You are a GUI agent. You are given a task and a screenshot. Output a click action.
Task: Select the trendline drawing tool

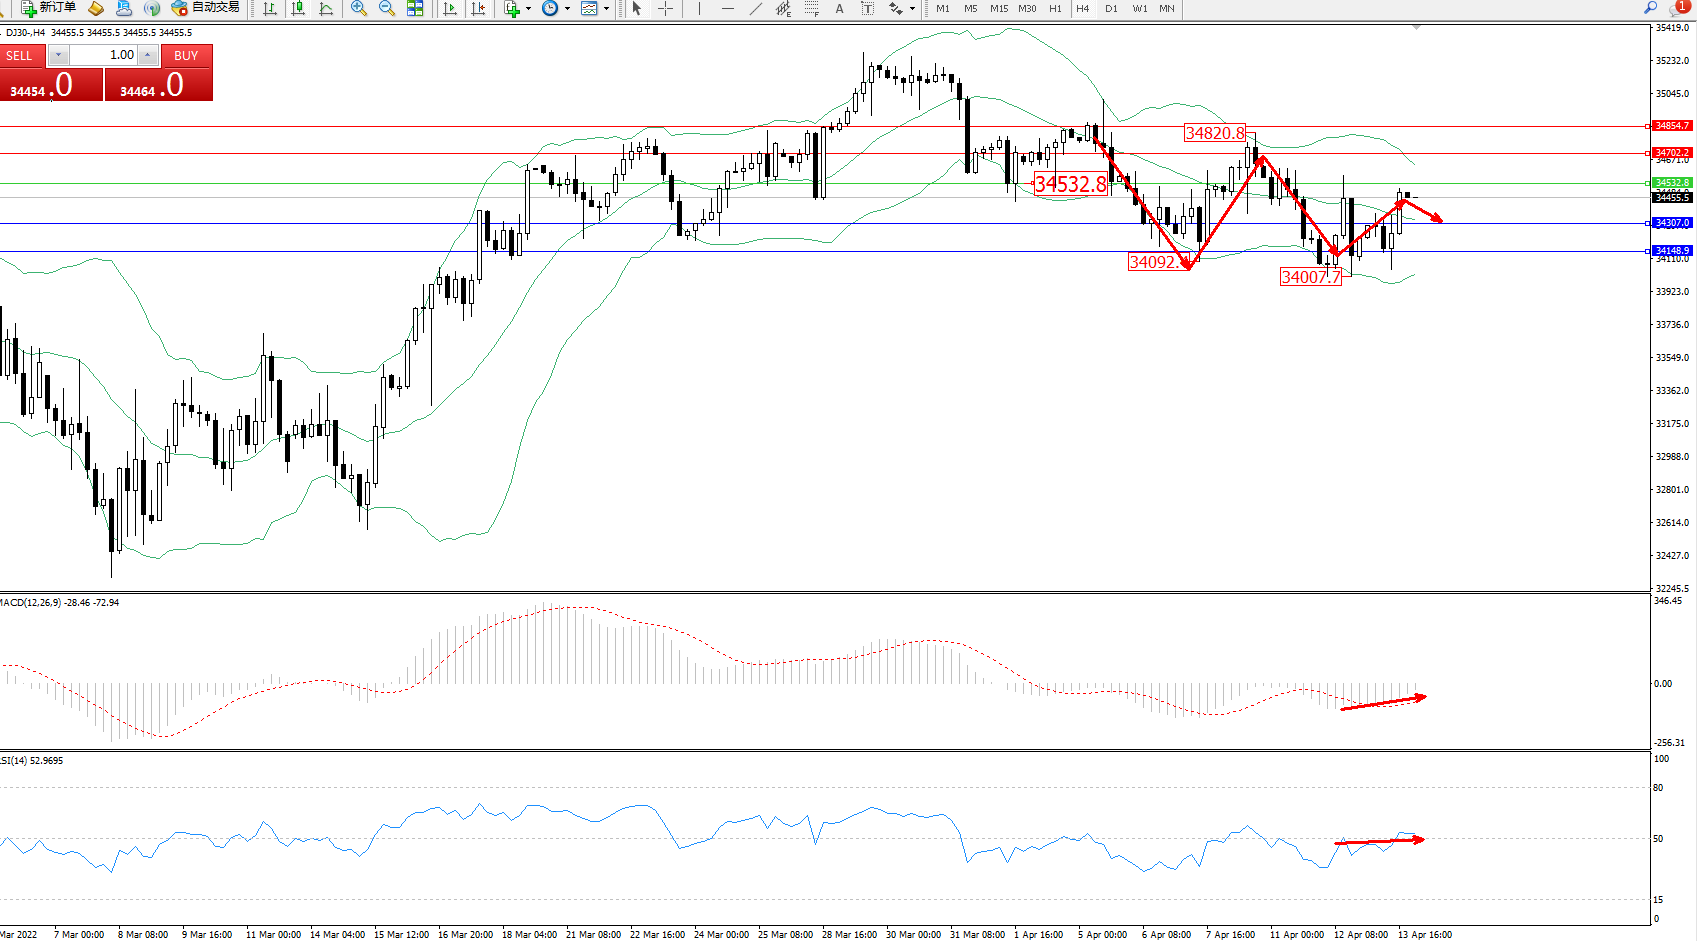click(x=755, y=9)
